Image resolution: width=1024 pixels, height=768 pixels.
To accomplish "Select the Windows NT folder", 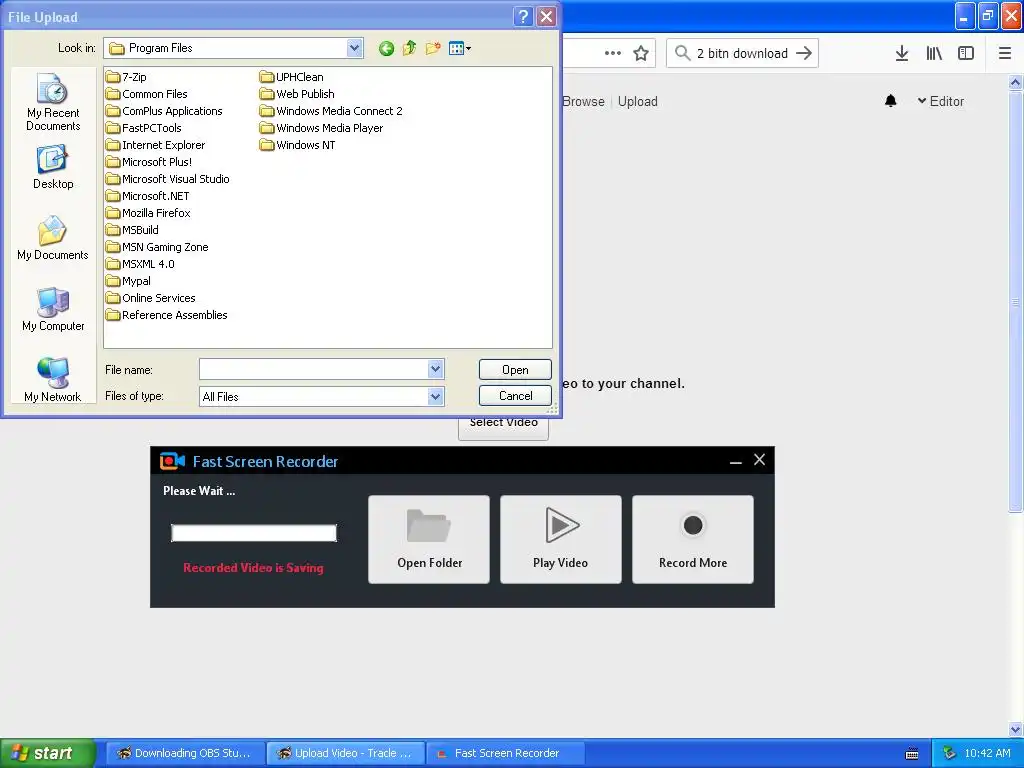I will point(298,145).
